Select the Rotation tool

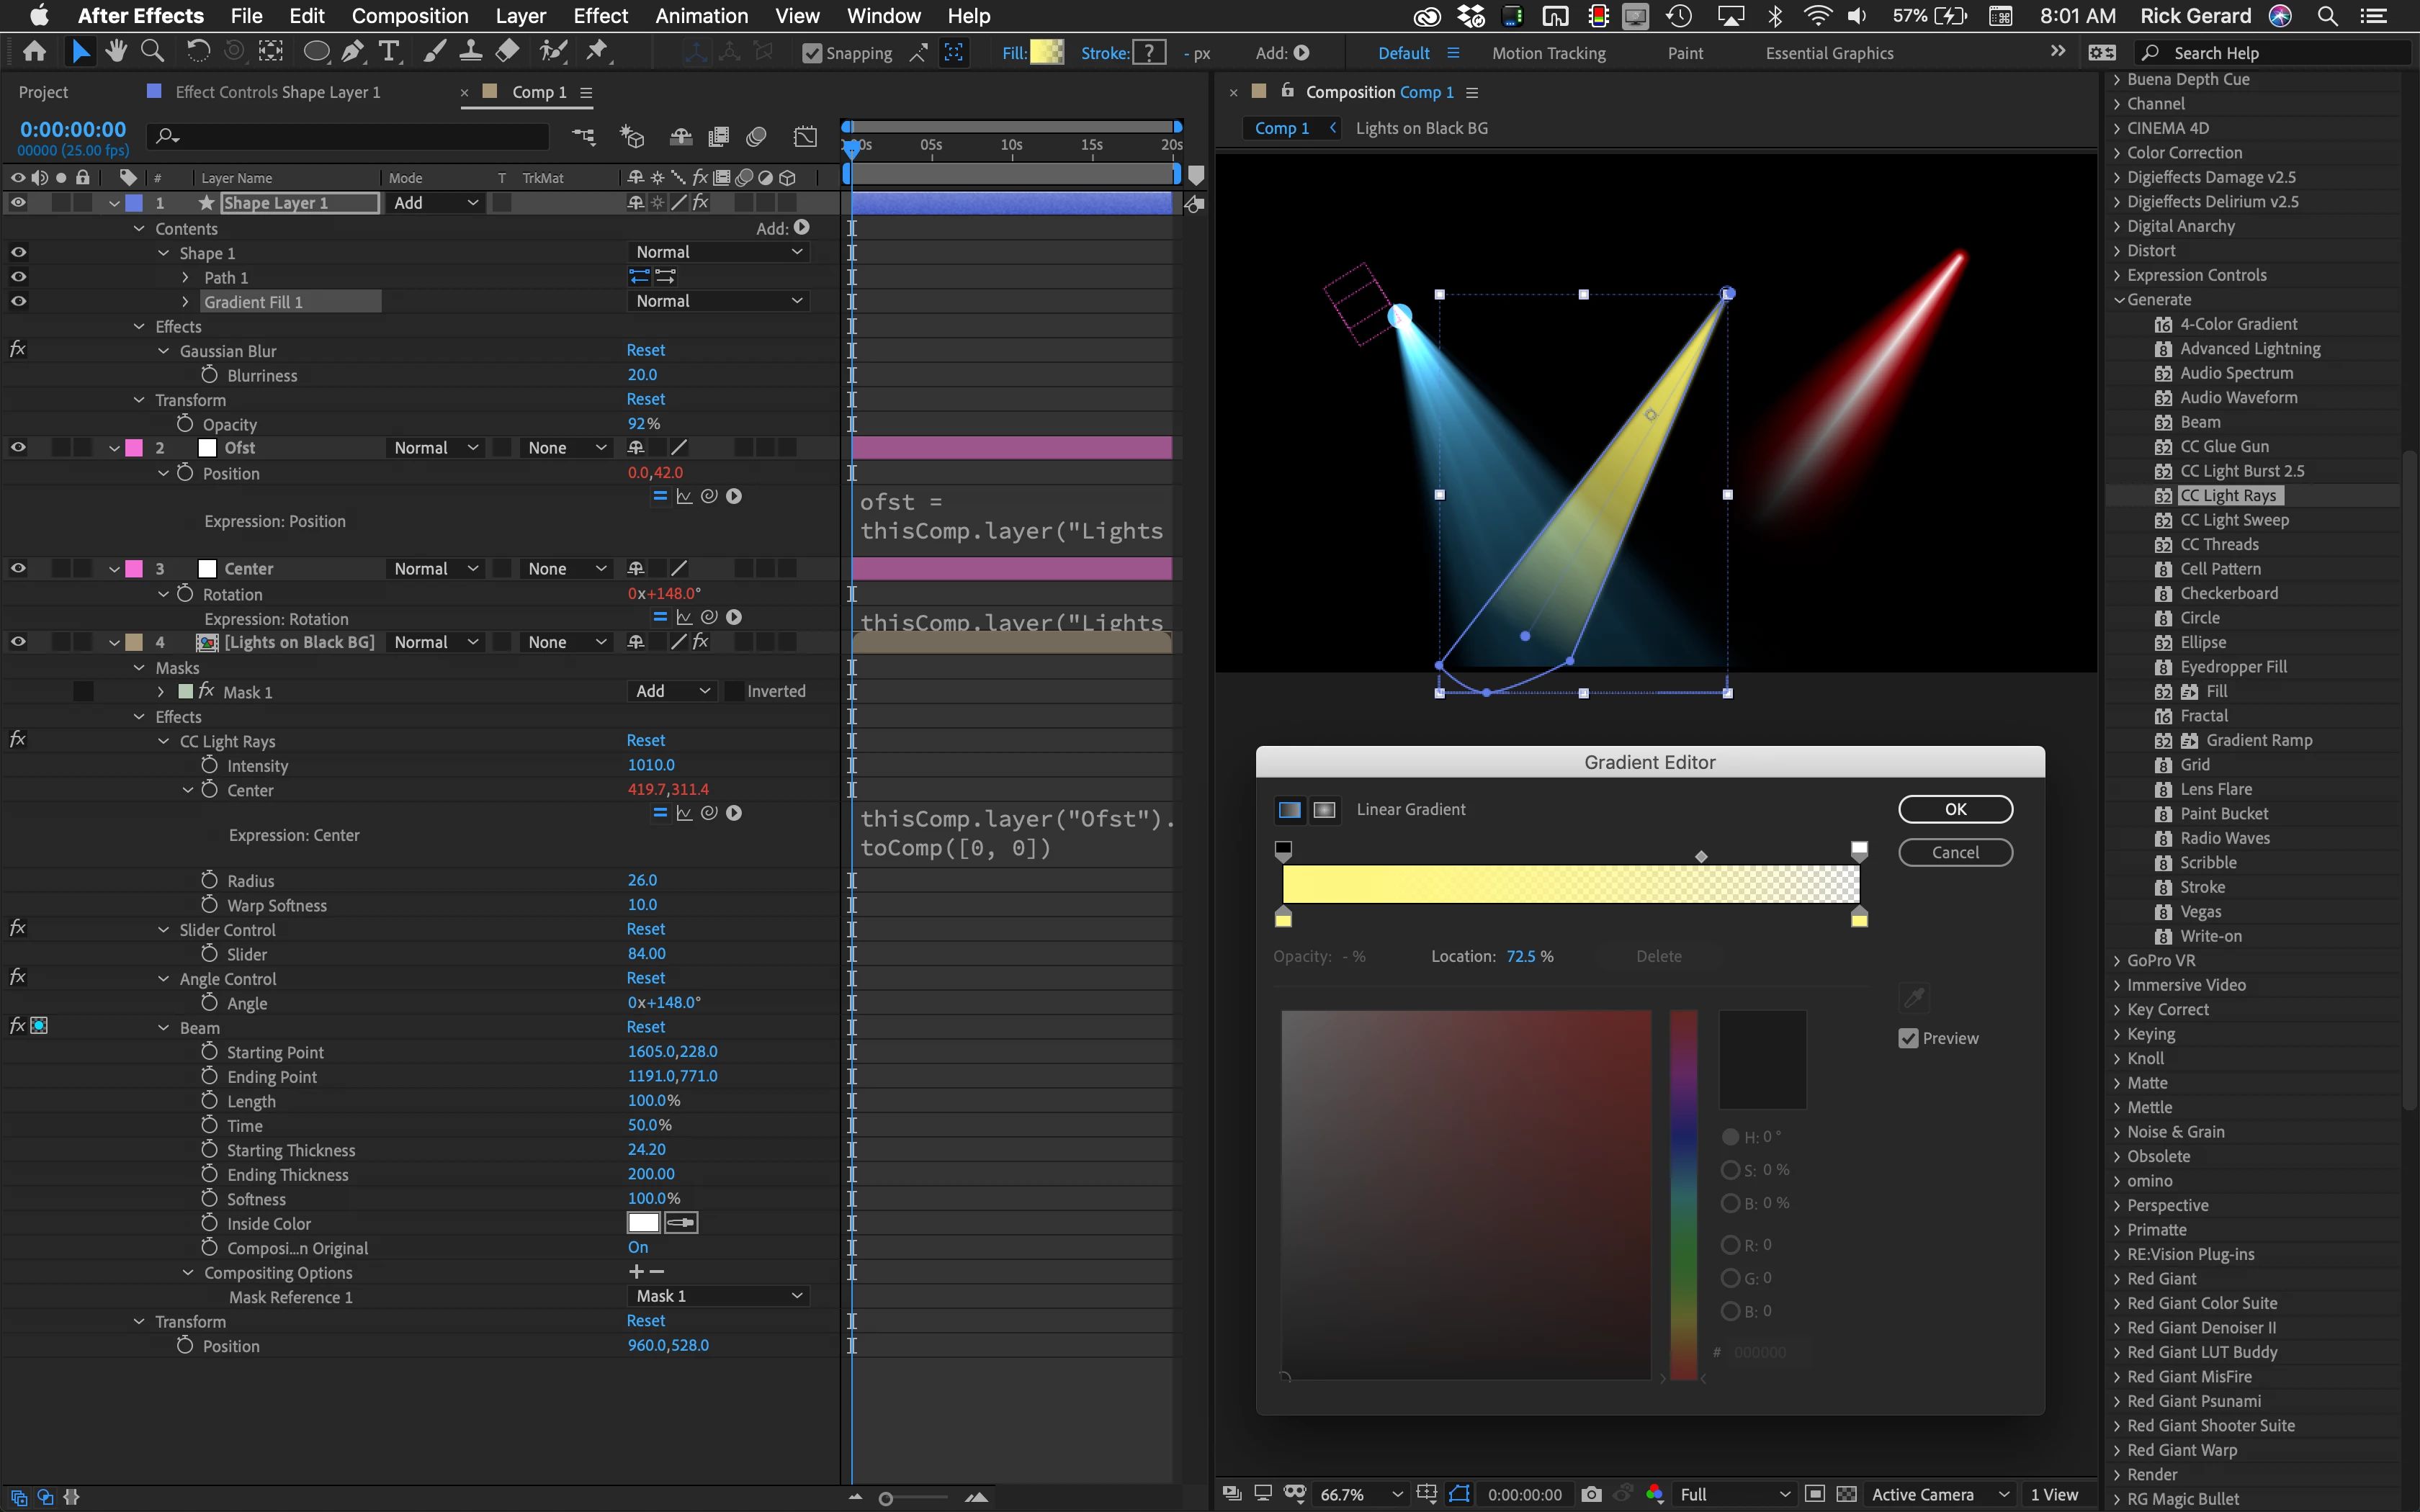coord(198,52)
